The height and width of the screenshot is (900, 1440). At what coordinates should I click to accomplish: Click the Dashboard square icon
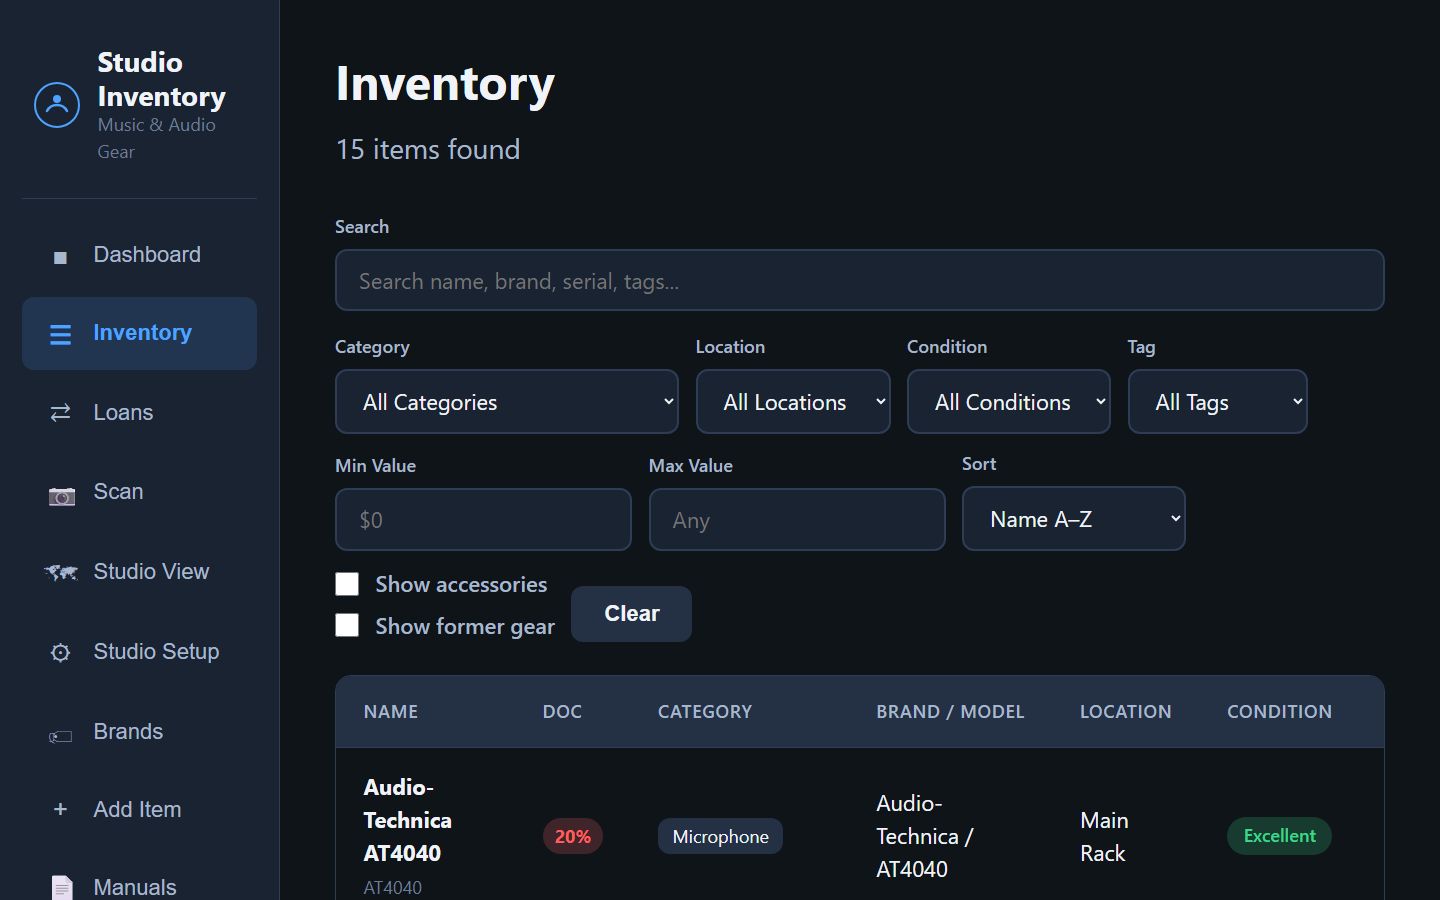click(60, 257)
